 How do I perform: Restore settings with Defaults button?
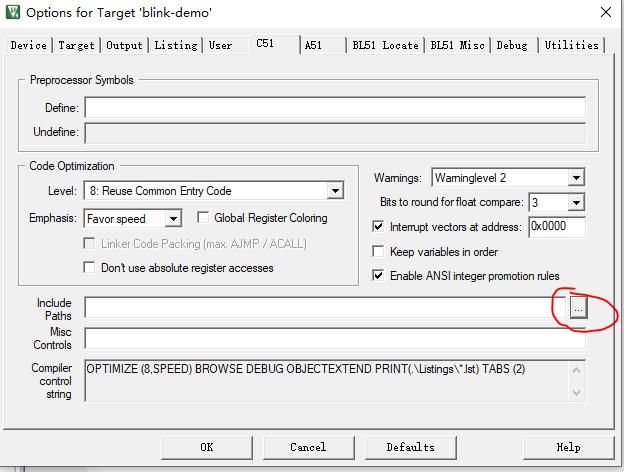[x=411, y=447]
